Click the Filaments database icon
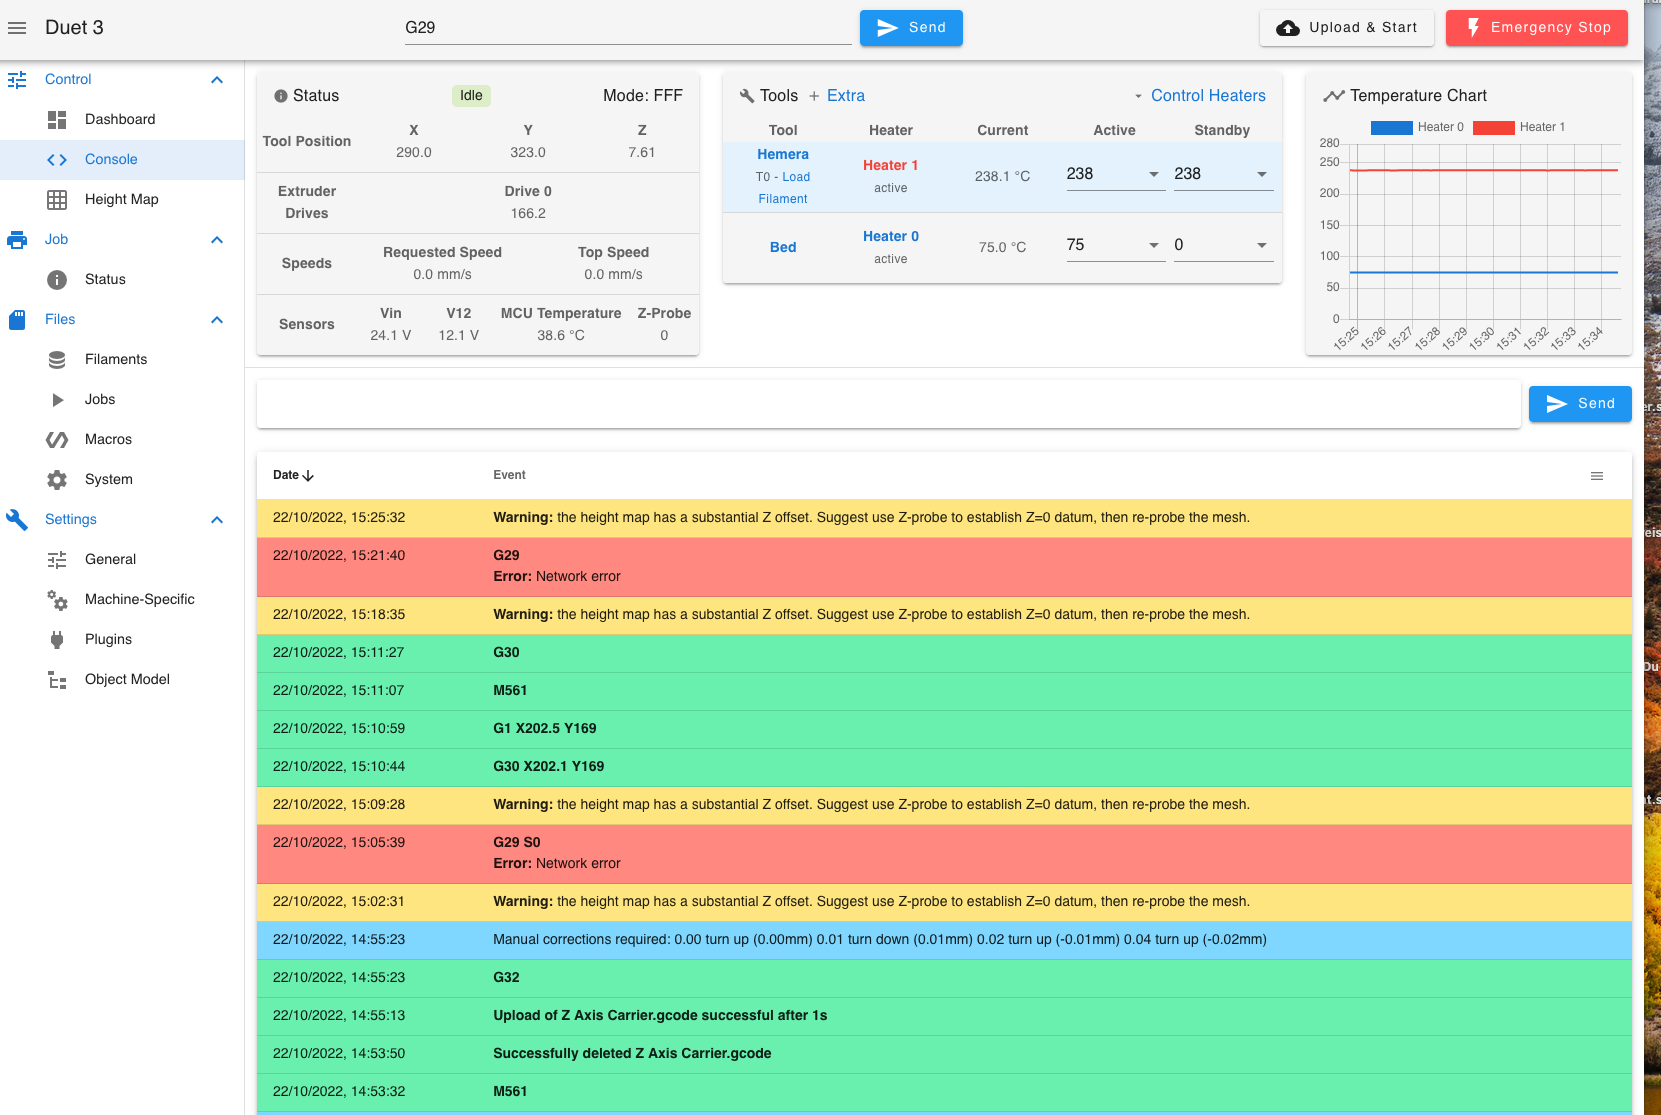Image resolution: width=1661 pixels, height=1115 pixels. pyautogui.click(x=57, y=360)
